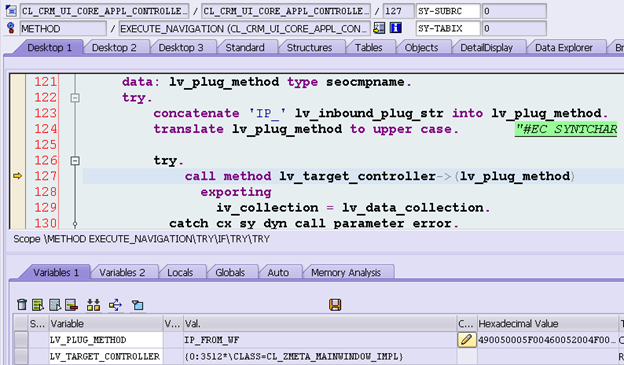
Task: Click the Variable column header
Action: click(106, 324)
